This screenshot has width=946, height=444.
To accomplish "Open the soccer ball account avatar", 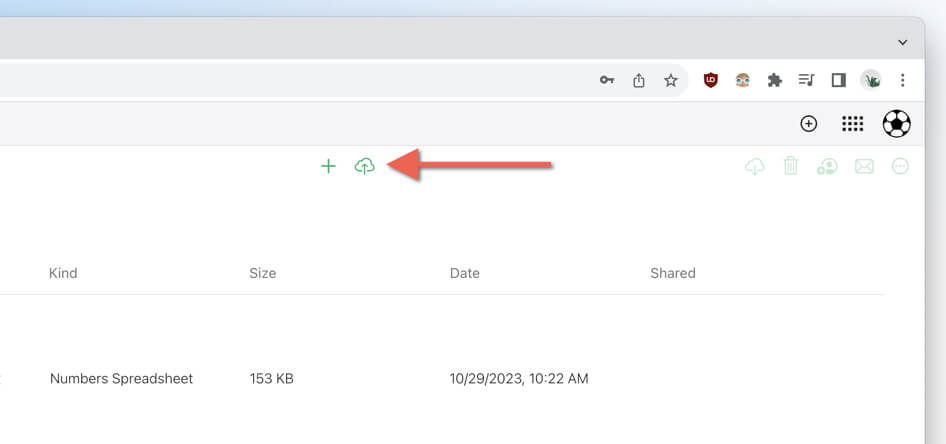I will click(897, 124).
